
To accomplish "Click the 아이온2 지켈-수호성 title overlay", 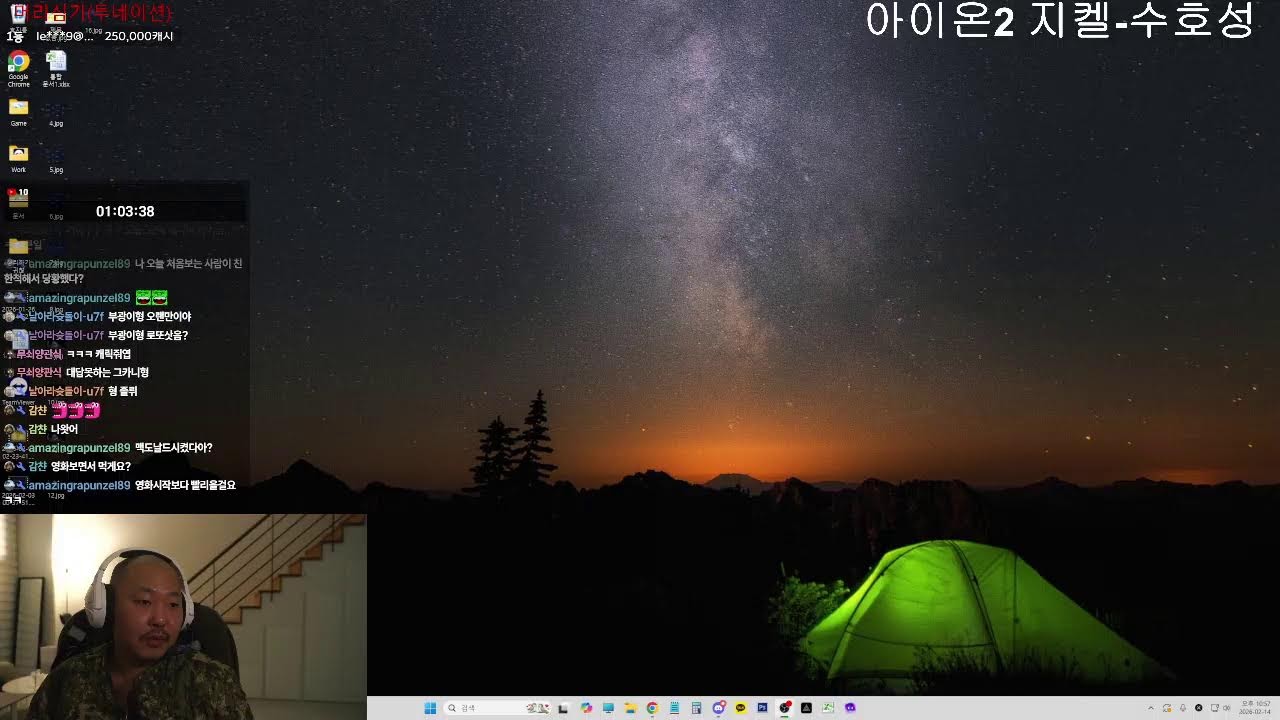I will pyautogui.click(x=1060, y=20).
